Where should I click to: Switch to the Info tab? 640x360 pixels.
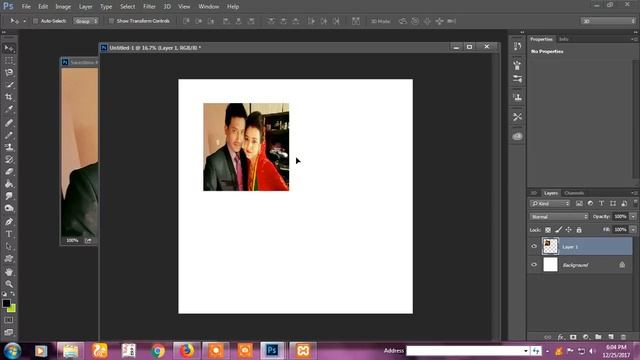pos(564,39)
